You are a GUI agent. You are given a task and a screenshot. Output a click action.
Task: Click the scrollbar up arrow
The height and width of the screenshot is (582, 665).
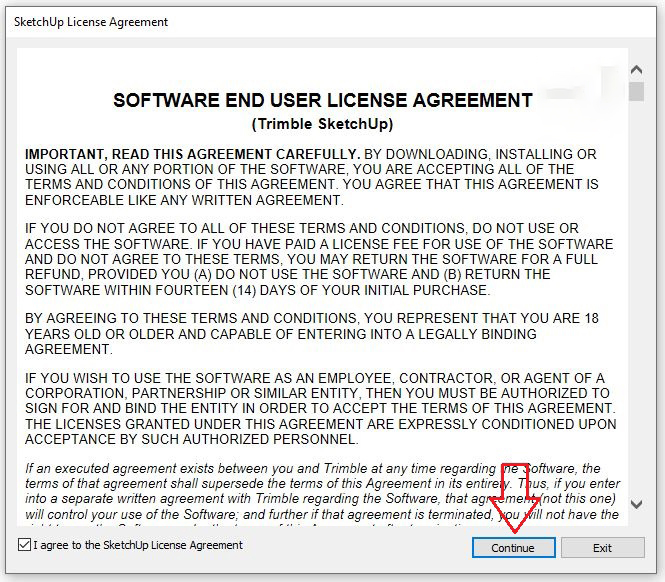pyautogui.click(x=636, y=70)
